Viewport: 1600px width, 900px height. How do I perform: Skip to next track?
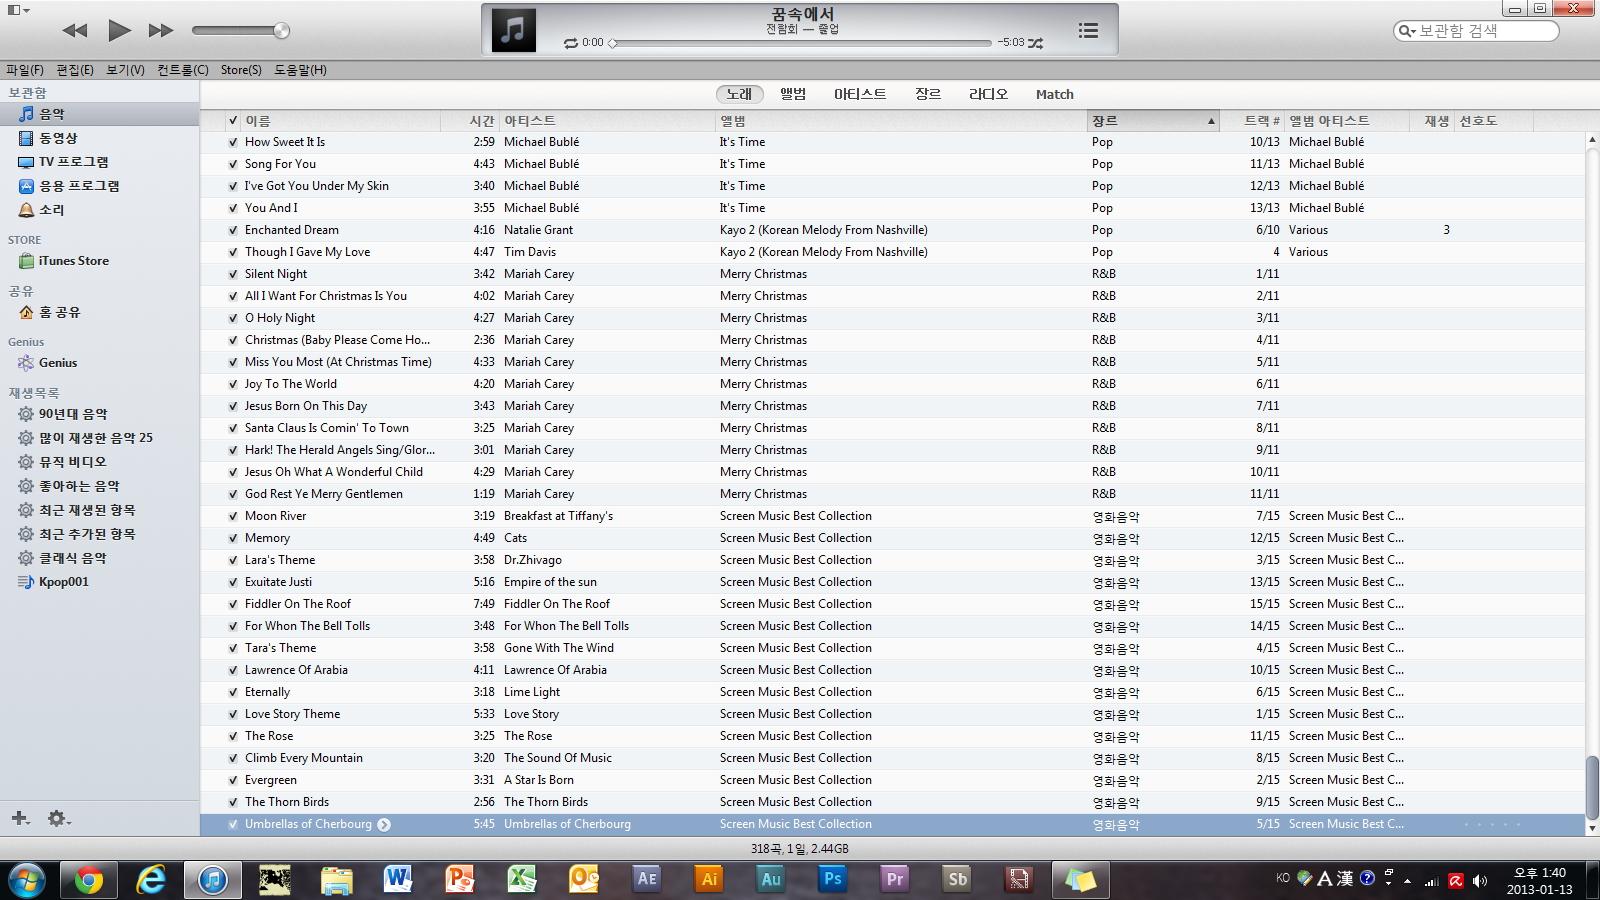(160, 31)
